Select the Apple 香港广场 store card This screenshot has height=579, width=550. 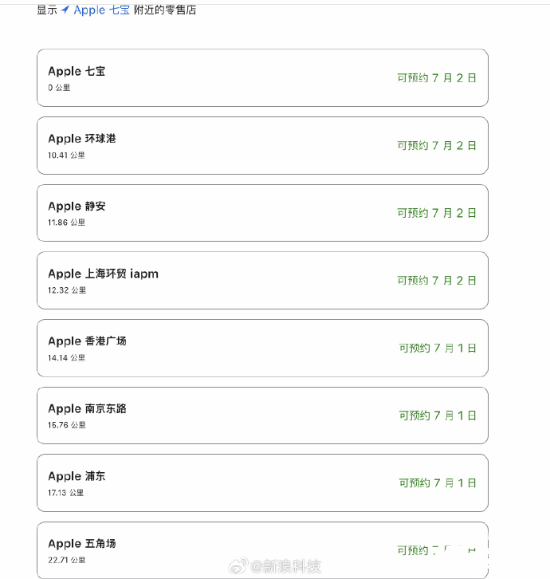(263, 348)
